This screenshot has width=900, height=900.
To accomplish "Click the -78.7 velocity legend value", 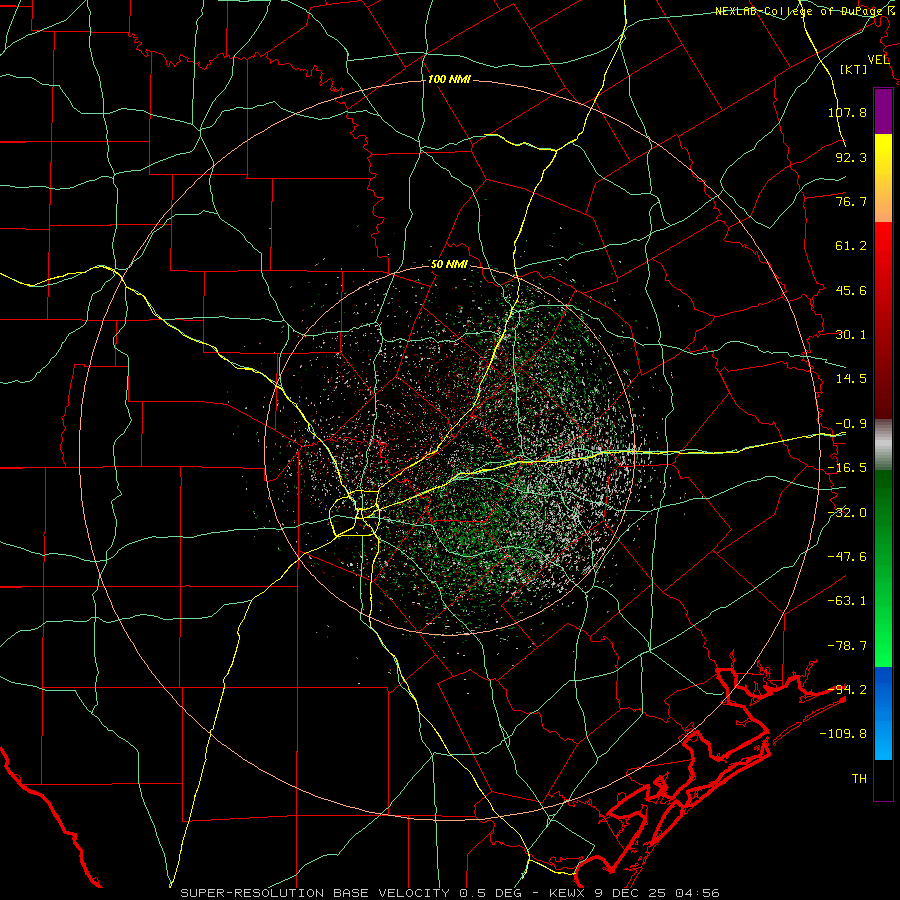I will [x=847, y=646].
